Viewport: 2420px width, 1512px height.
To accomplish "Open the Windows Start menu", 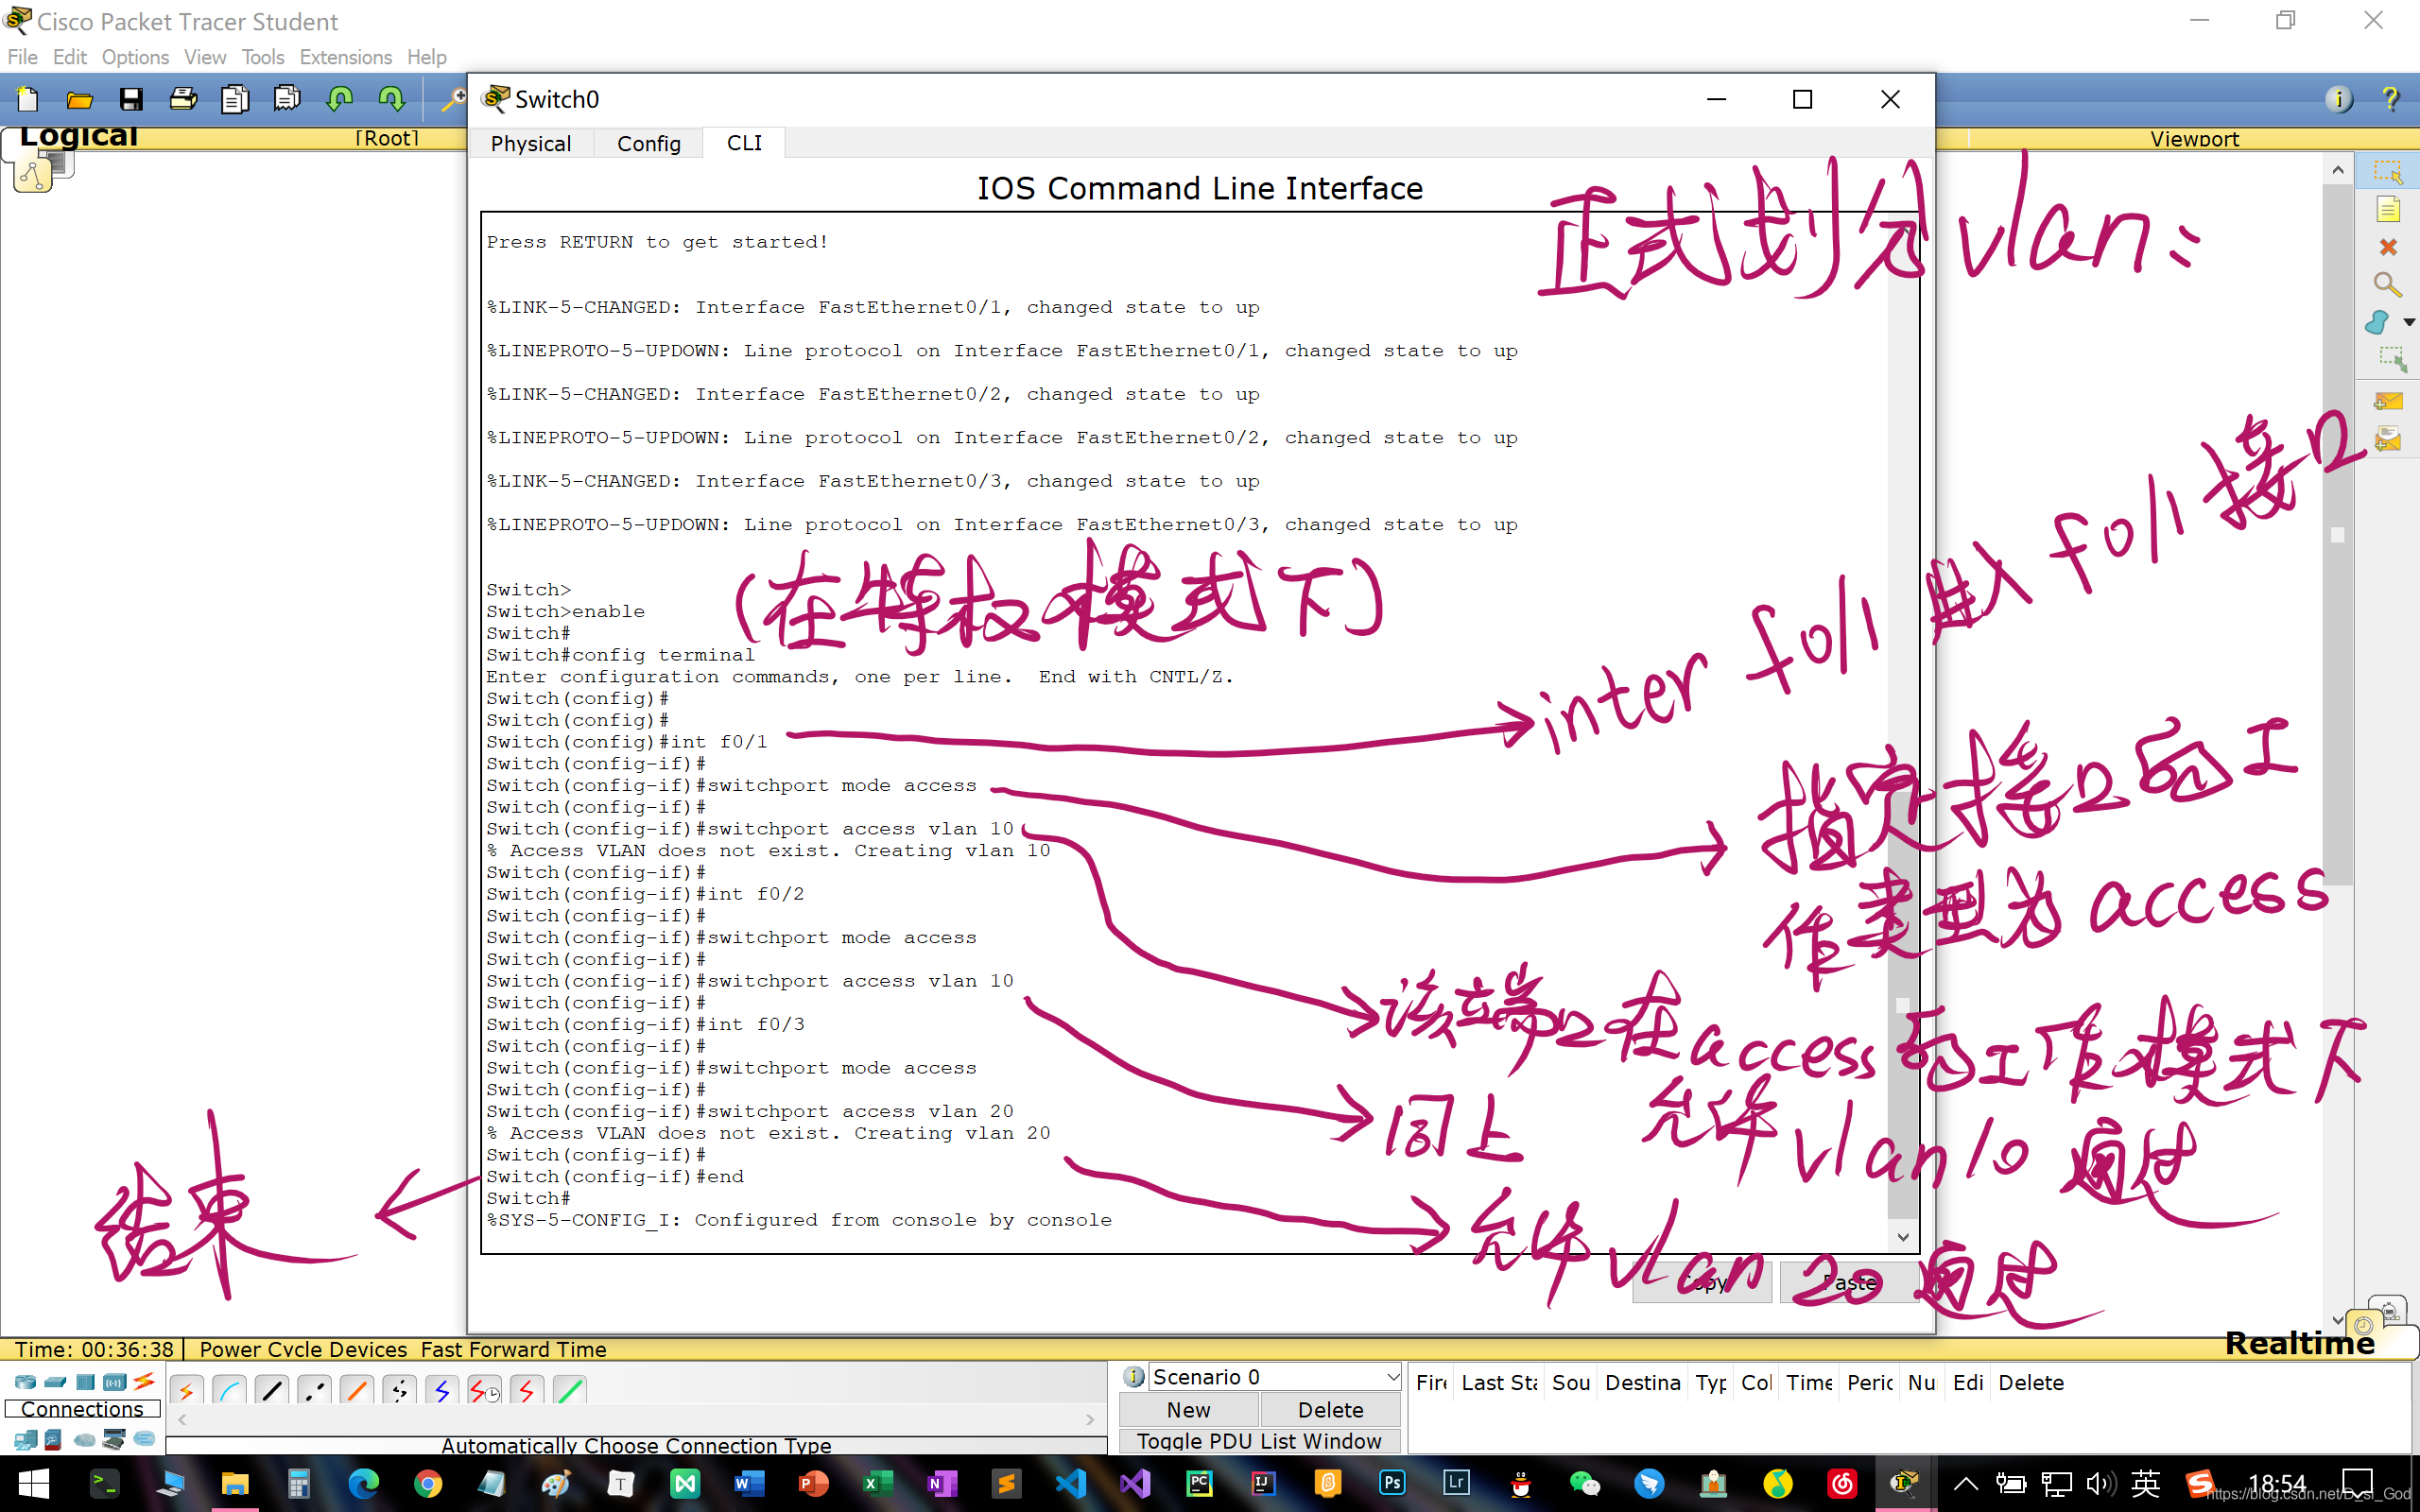I will tap(33, 1483).
